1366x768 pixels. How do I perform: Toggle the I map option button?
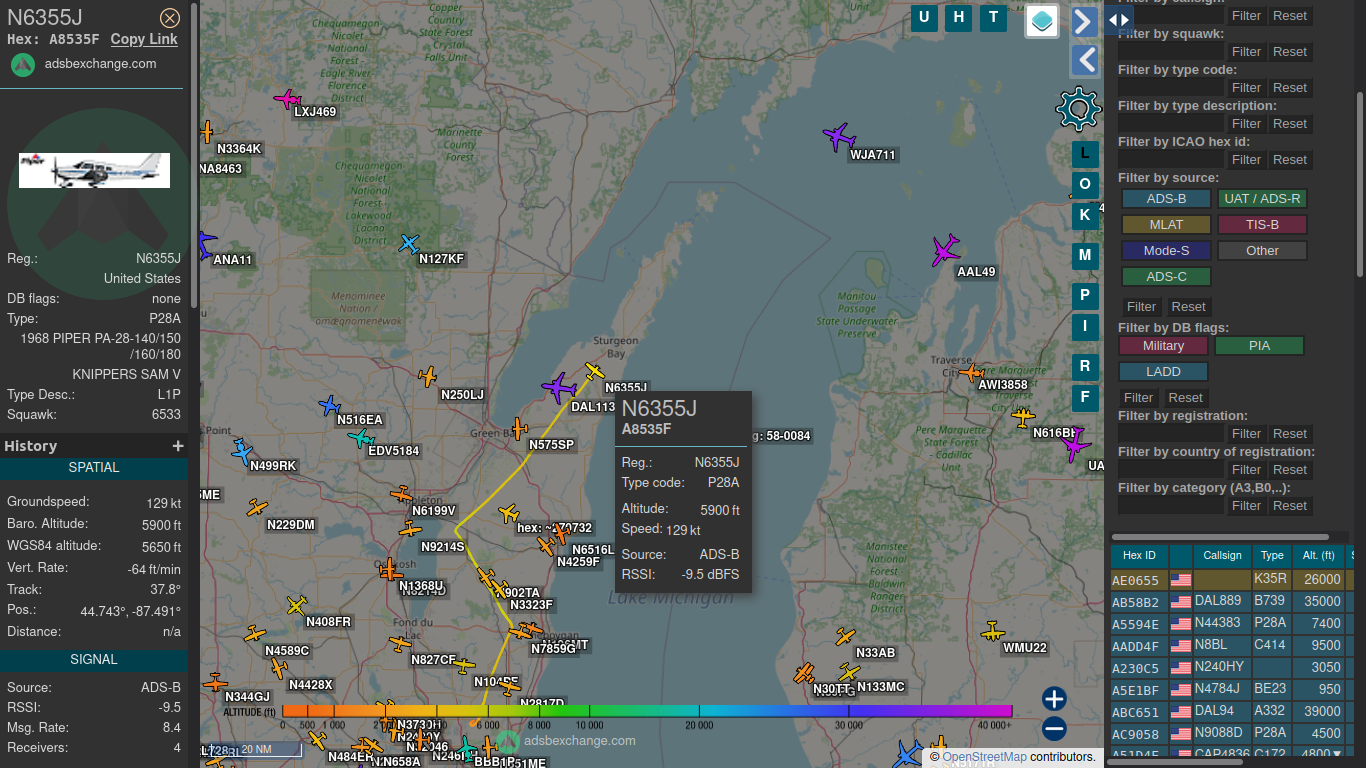(x=1085, y=325)
